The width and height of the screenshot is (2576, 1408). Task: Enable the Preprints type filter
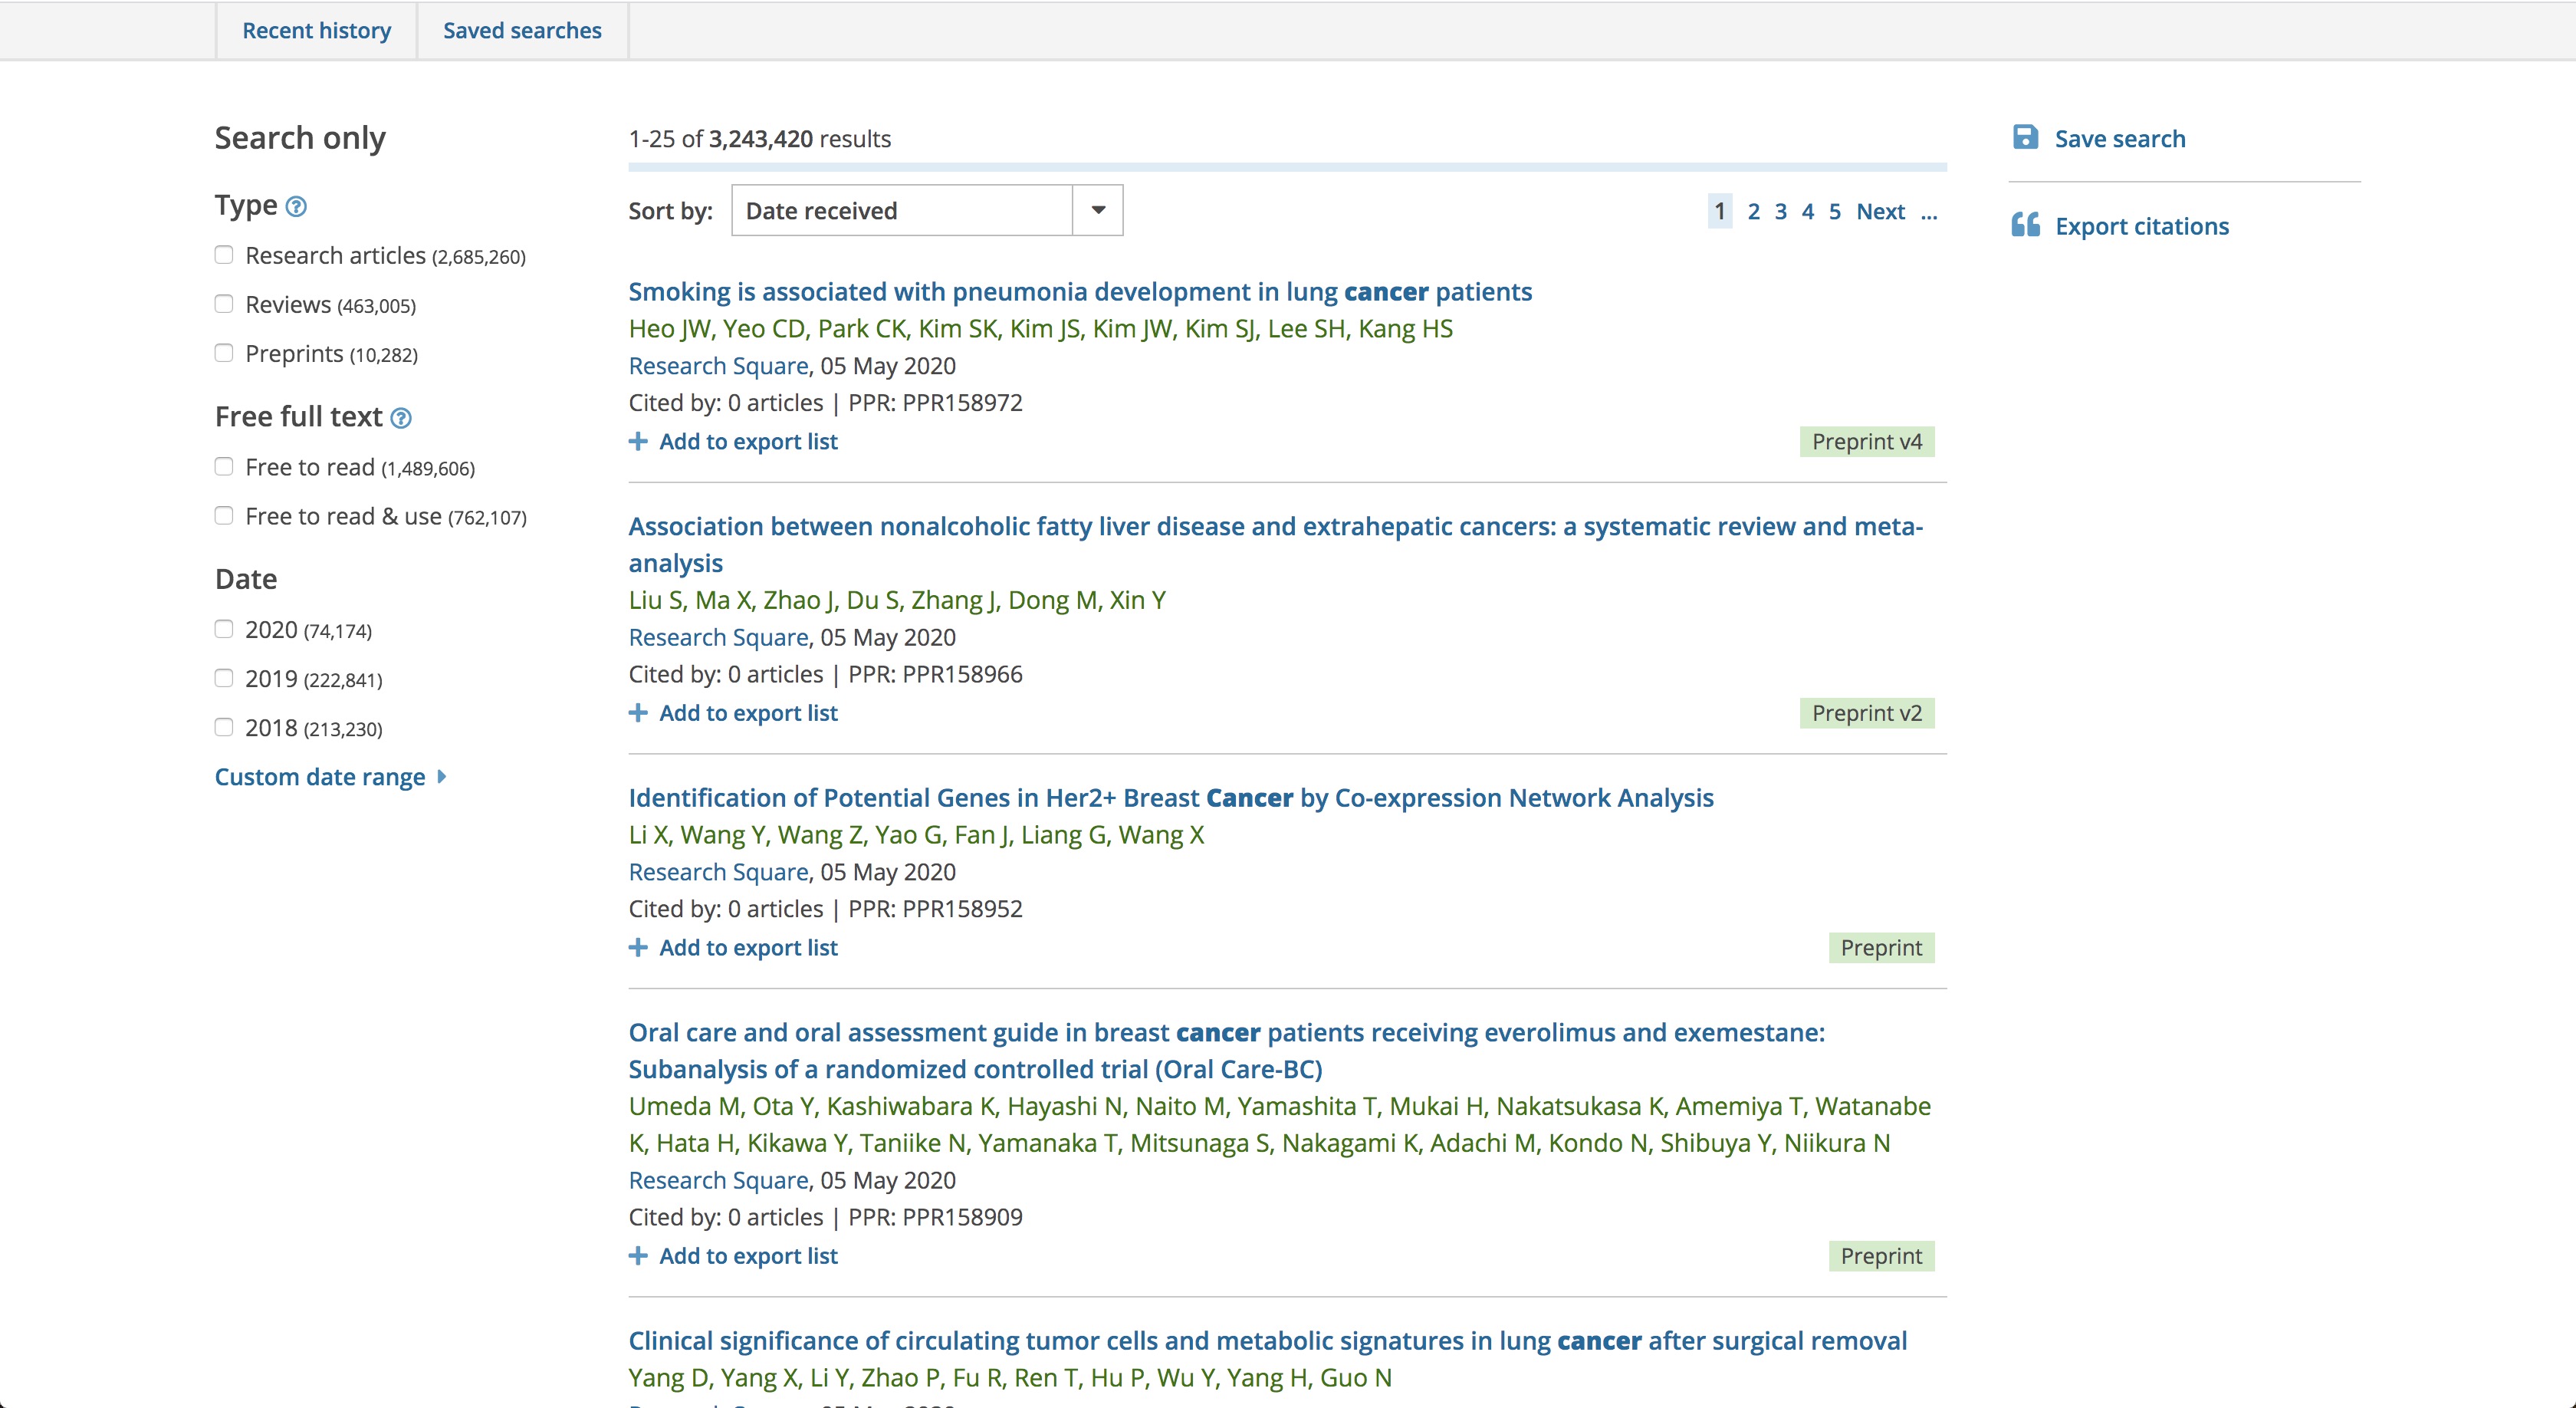tap(224, 353)
